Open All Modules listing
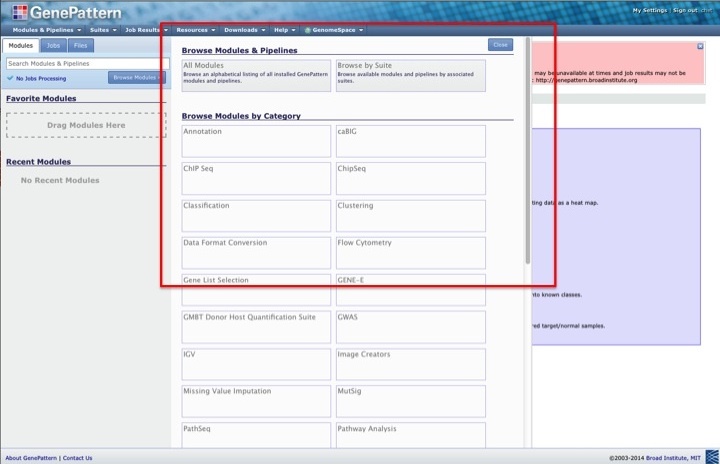This screenshot has height=464, width=720. click(x=256, y=75)
